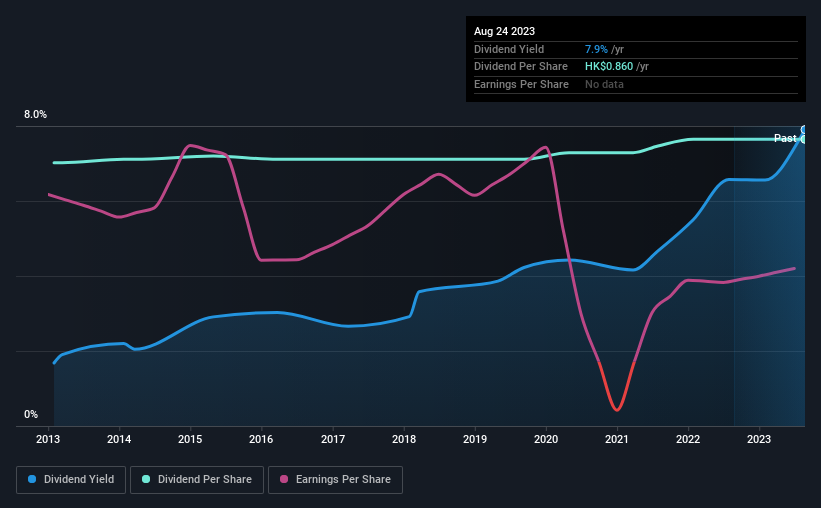Select the 2021 x-axis label
This screenshot has width=821, height=508.
tap(617, 438)
